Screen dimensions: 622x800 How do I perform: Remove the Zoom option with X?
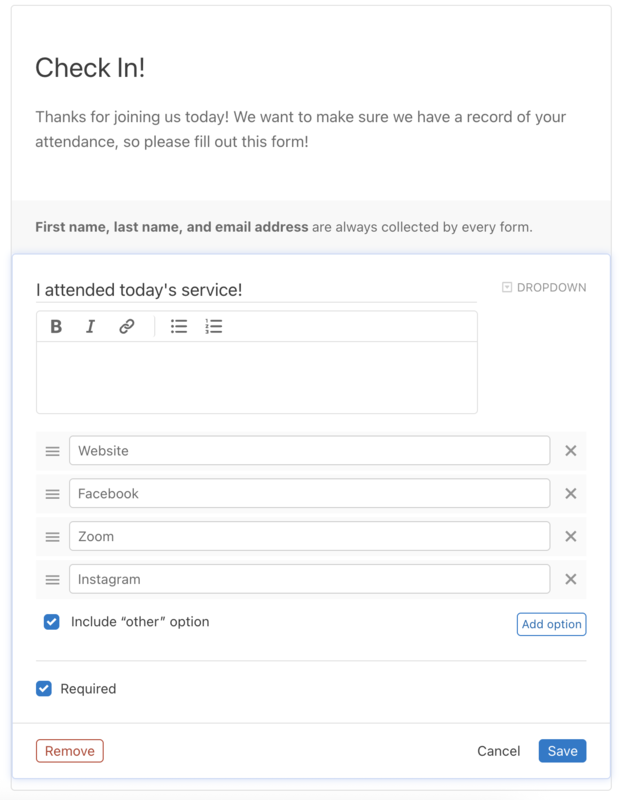(x=571, y=537)
